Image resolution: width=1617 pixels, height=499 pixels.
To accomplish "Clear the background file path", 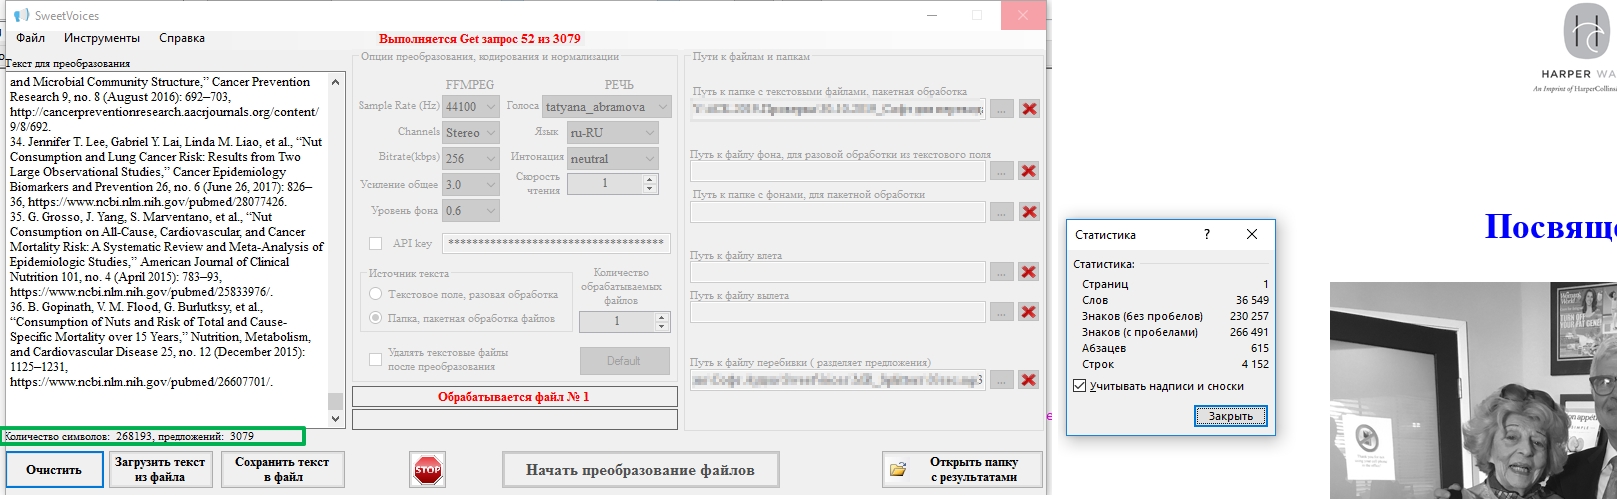I will click(x=1028, y=171).
